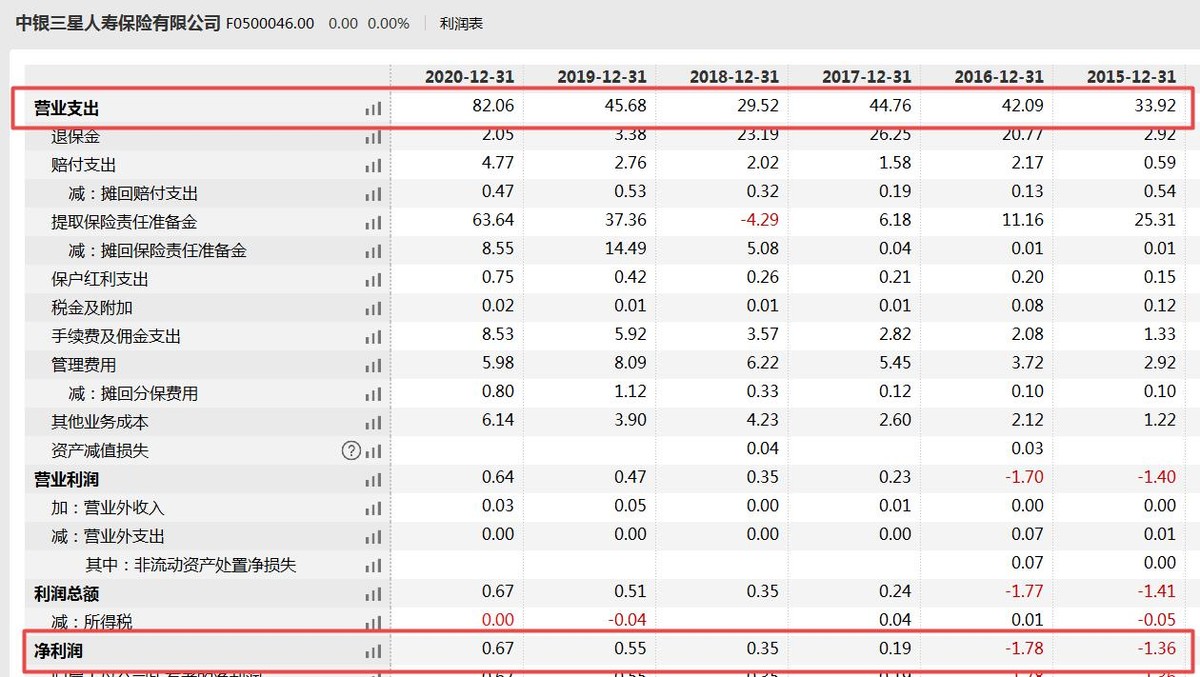Screen dimensions: 1200x677
Task: Click the 手续费及佣金支出 row label
Action: tap(117, 337)
